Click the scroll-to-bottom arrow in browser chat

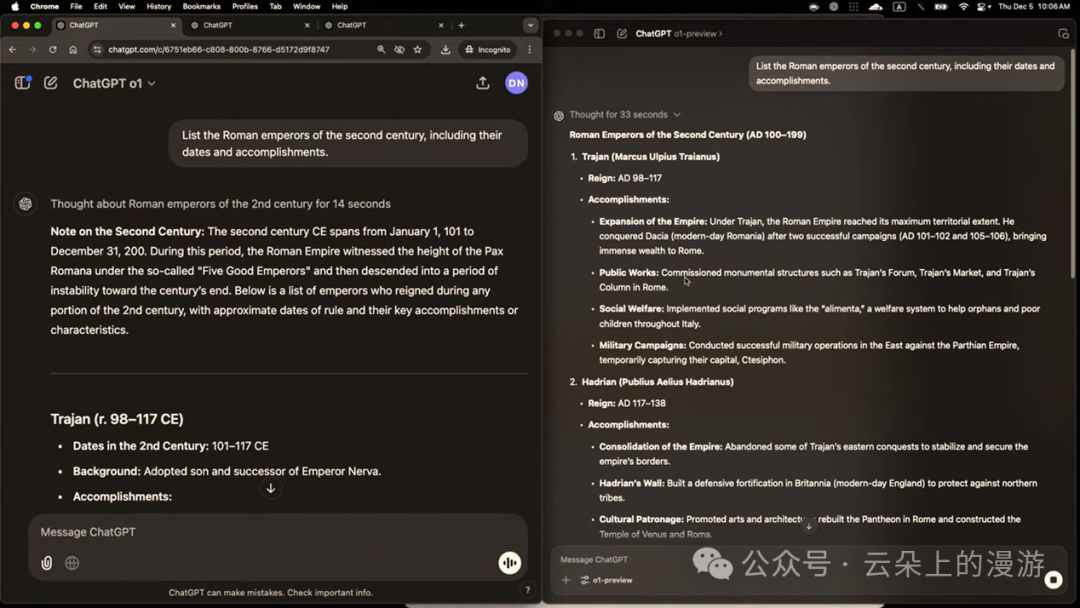[270, 488]
